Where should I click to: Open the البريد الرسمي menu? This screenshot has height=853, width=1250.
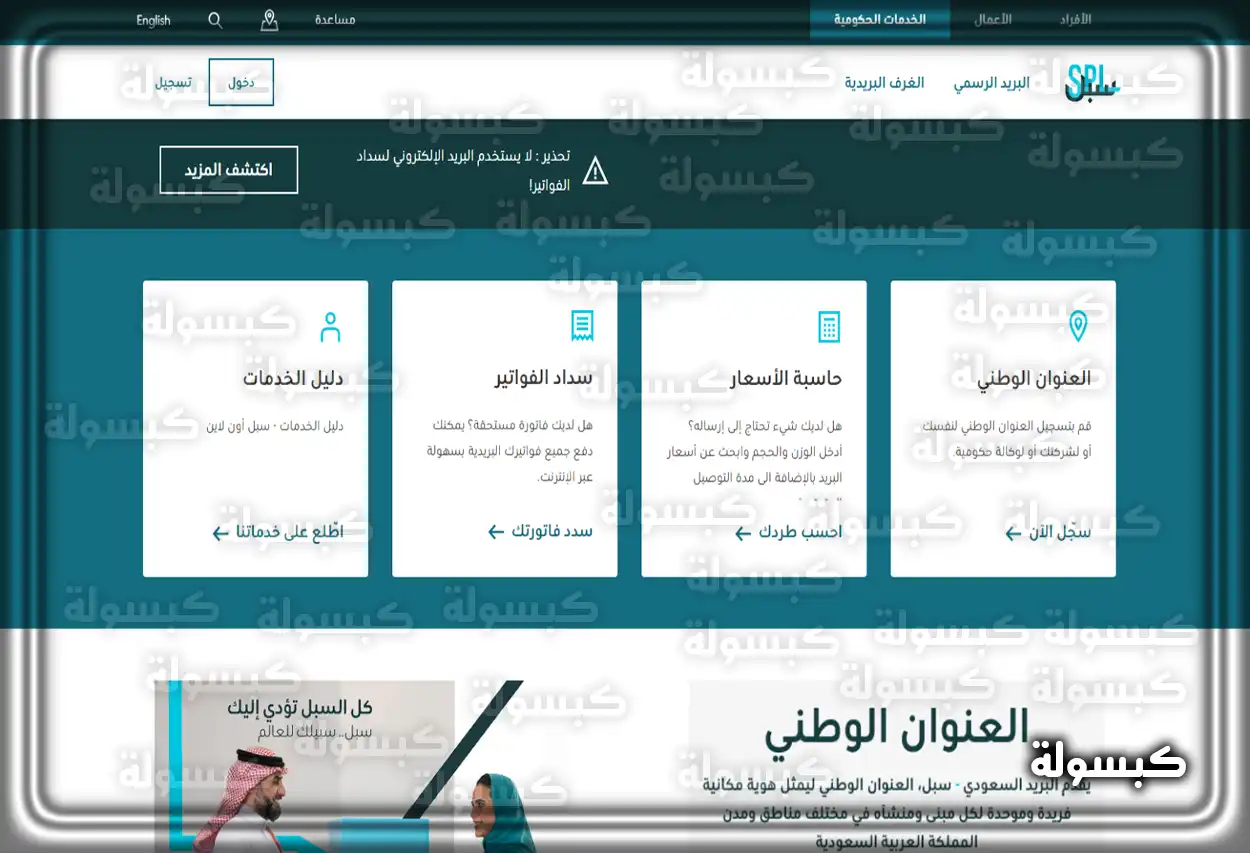tap(1002, 82)
